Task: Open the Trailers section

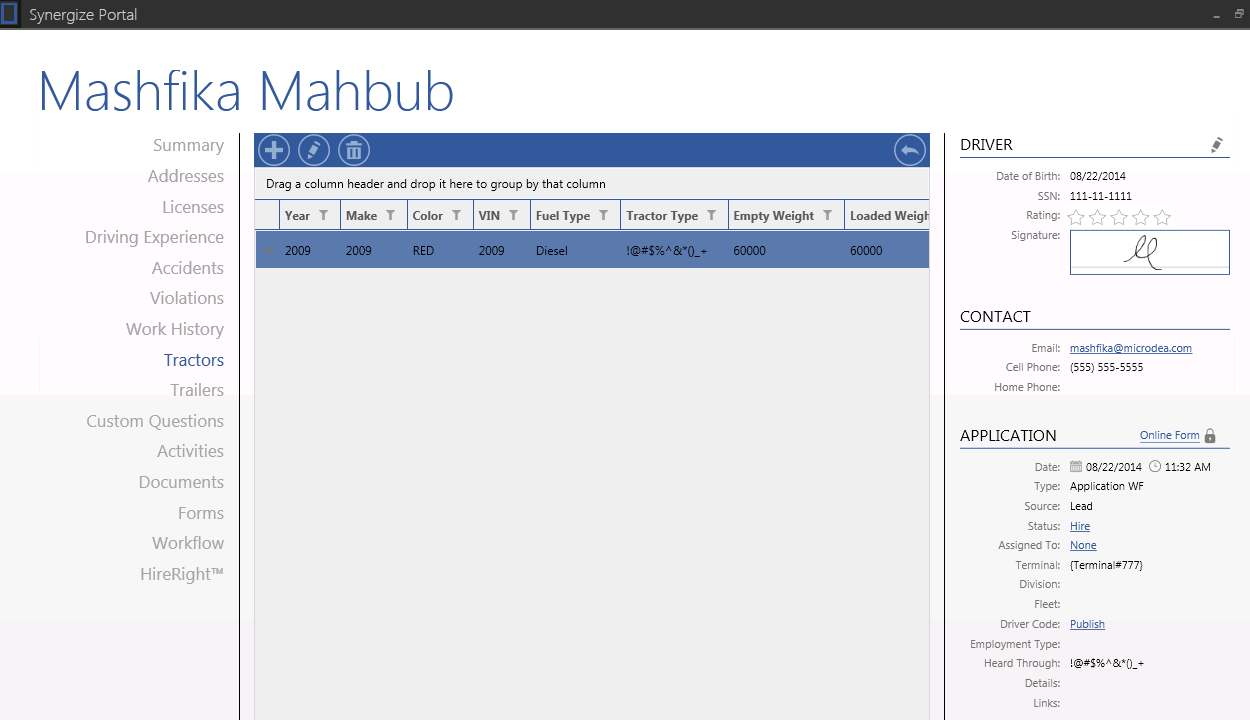Action: click(196, 390)
